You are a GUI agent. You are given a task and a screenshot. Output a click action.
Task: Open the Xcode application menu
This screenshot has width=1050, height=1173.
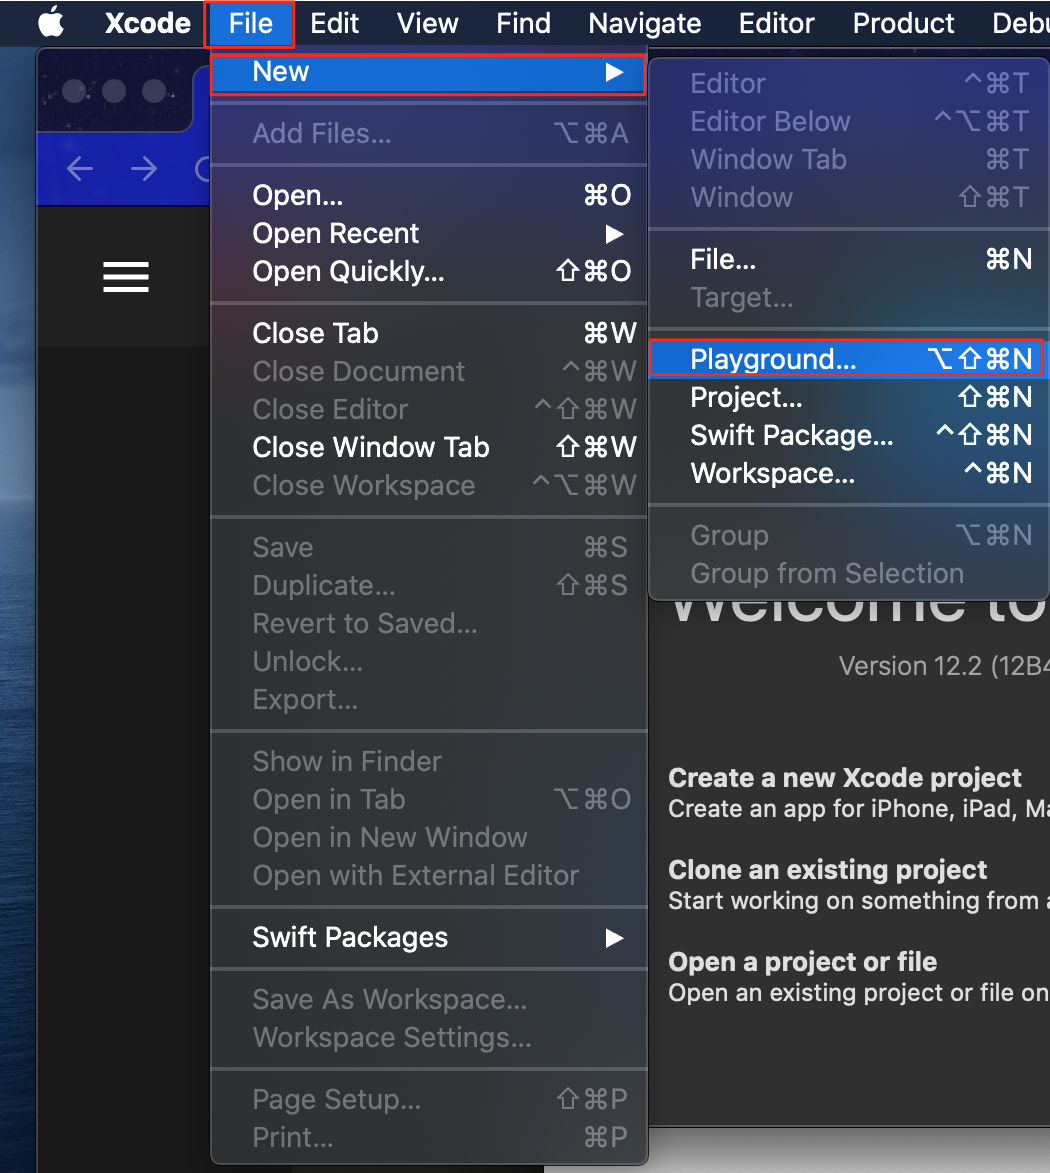pos(147,23)
